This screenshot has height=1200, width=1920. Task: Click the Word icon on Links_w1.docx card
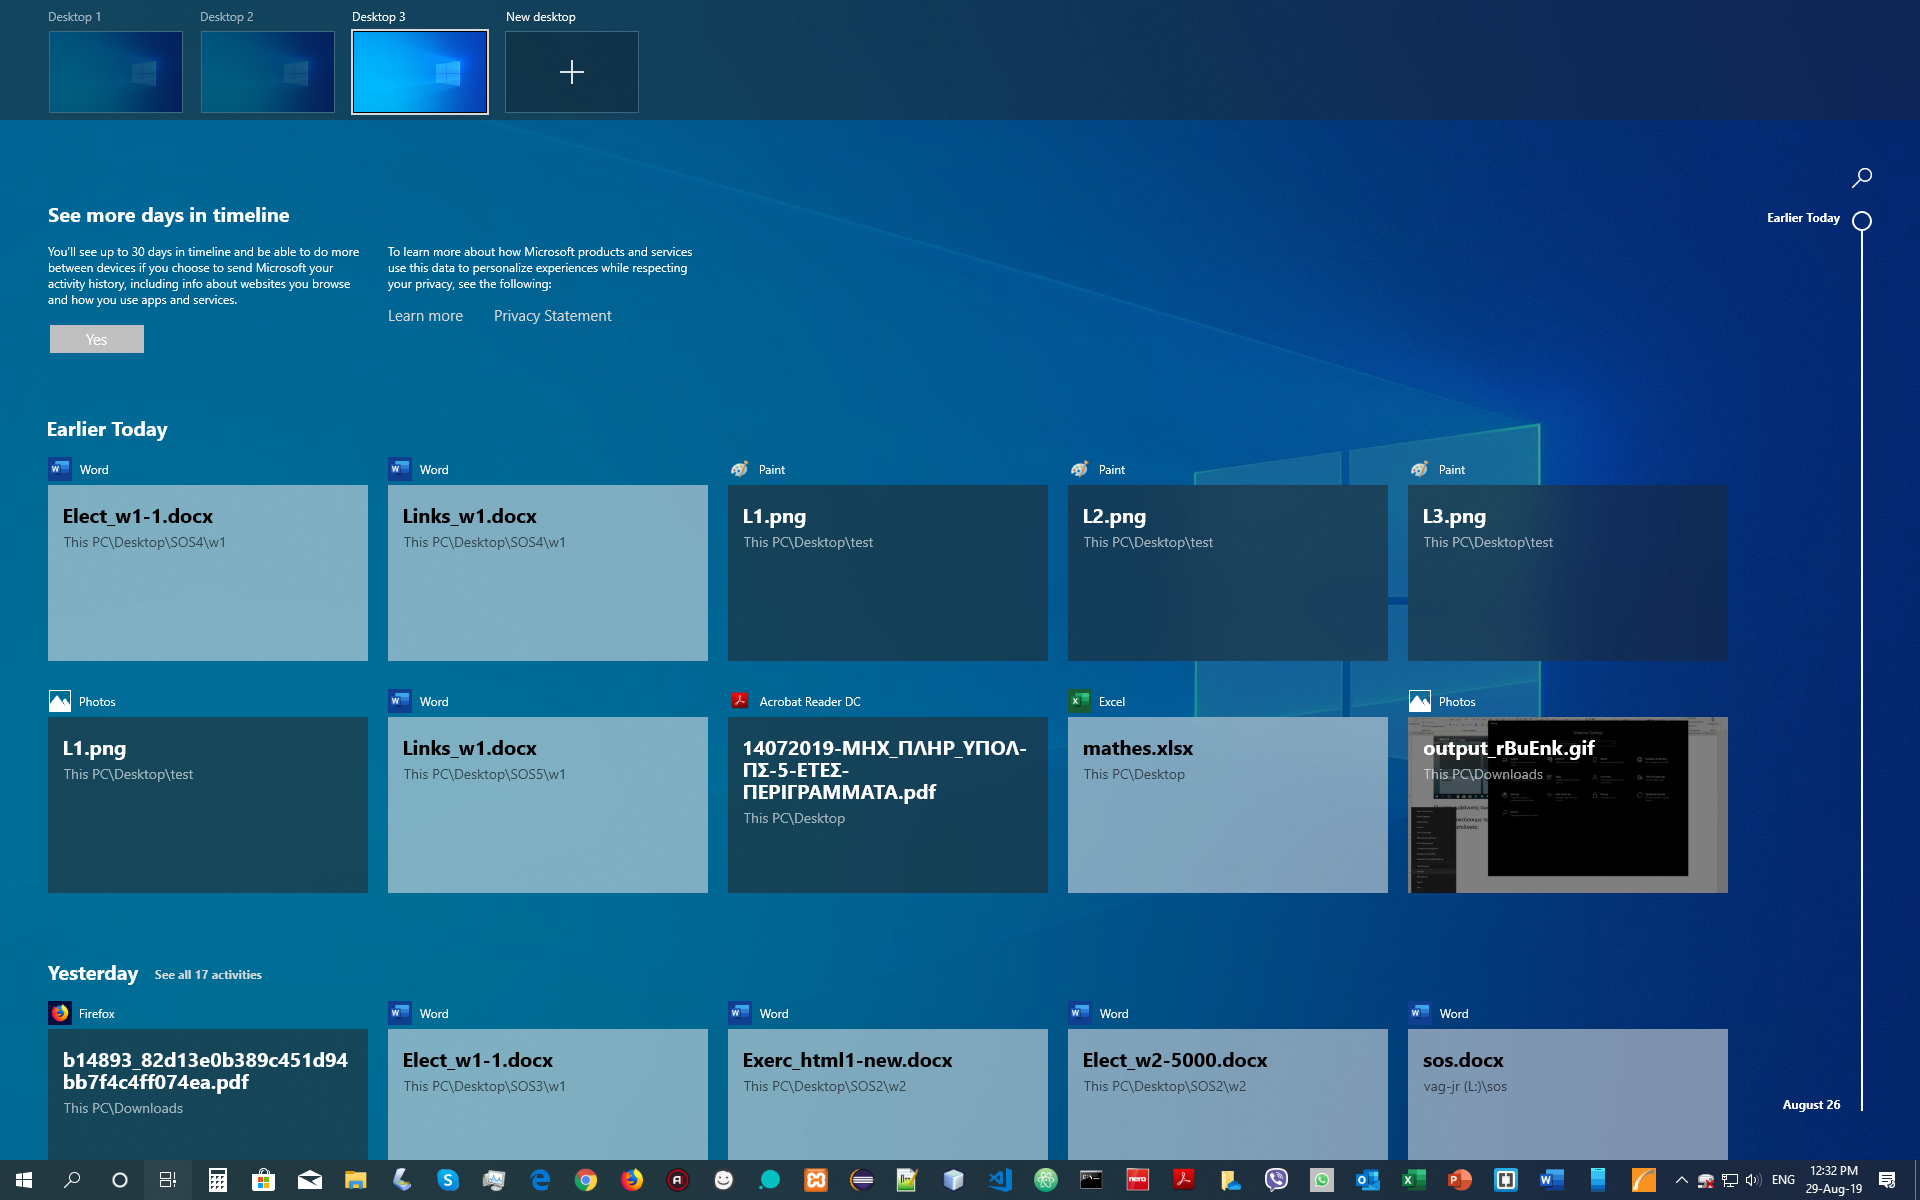click(x=401, y=469)
